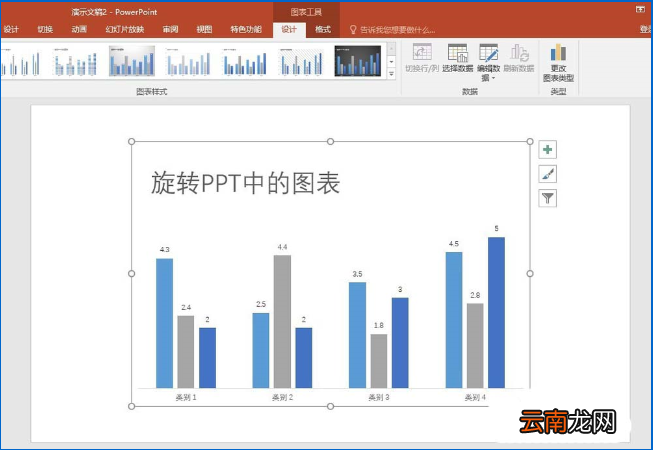Image resolution: width=653 pixels, height=450 pixels.
Task: Click the 3.5 data label in 类别 3
Action: [357, 274]
